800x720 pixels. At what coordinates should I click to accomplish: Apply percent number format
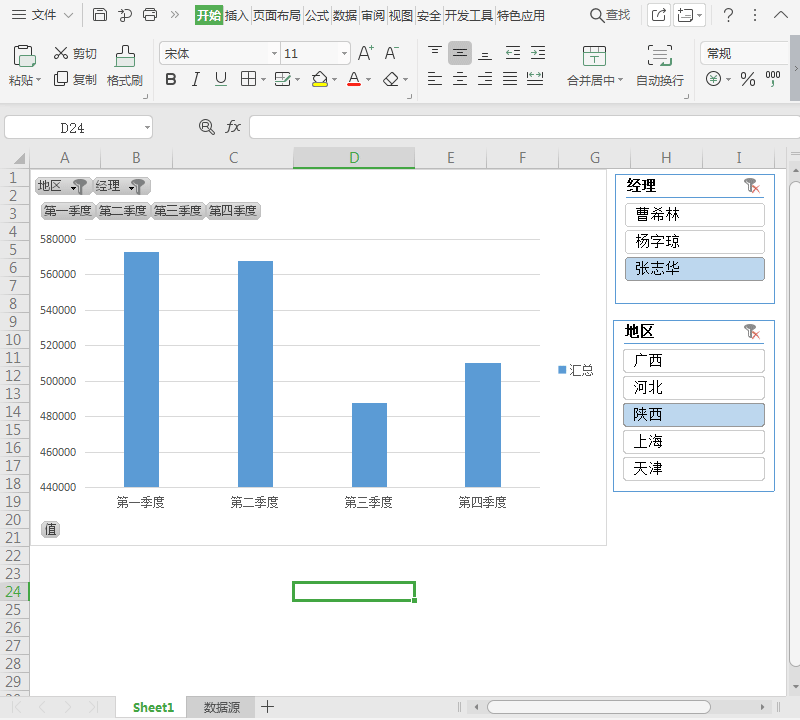pos(748,79)
